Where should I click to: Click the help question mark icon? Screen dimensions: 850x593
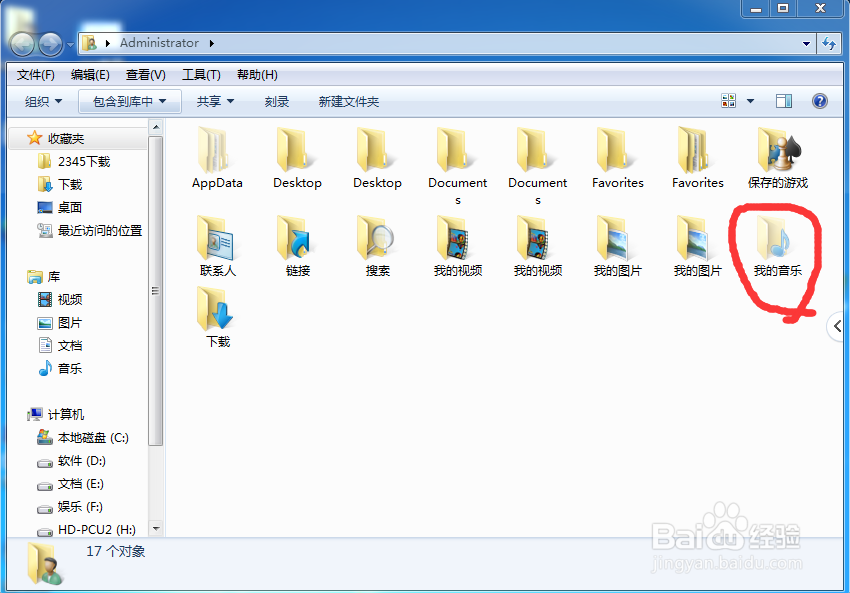click(820, 101)
